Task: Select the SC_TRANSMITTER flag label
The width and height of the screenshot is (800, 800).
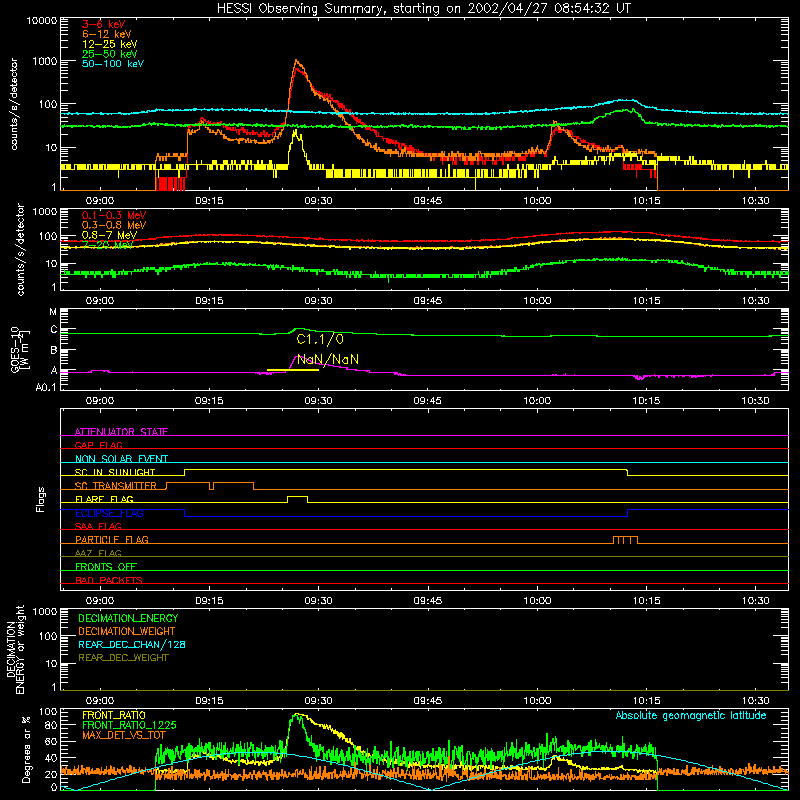Action: coord(116,485)
